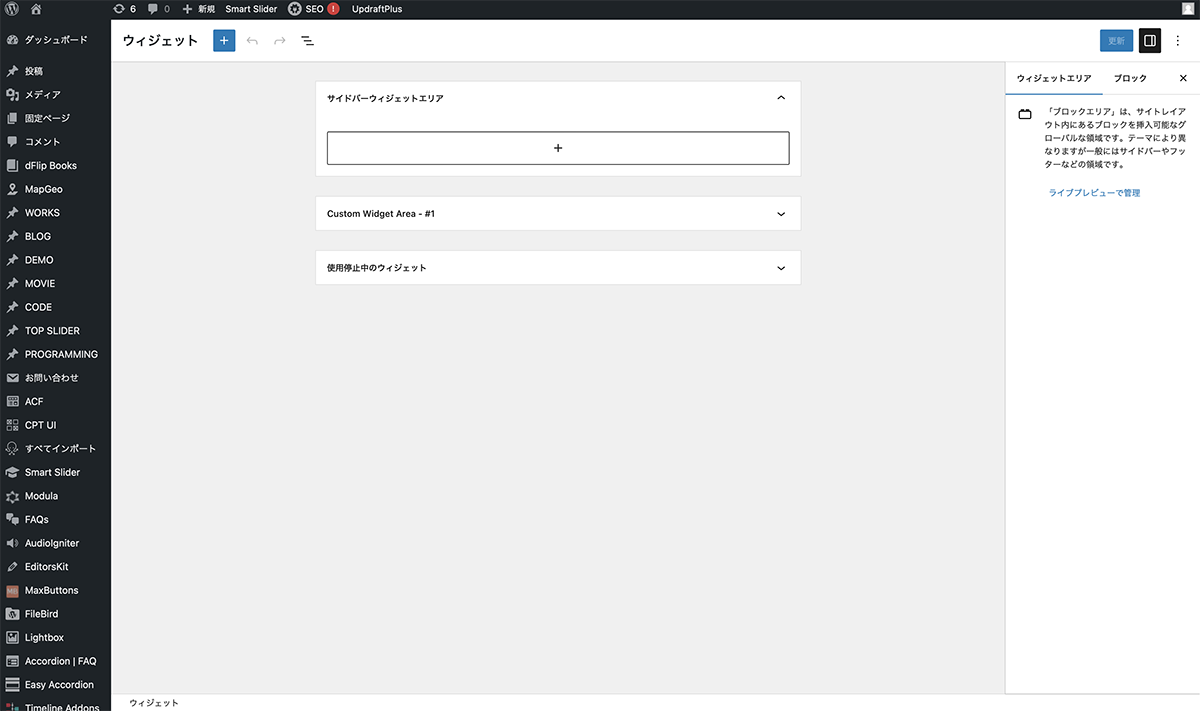The image size is (1200, 711).
Task: Follow the ライブプレビューで管理 link
Action: [1094, 193]
